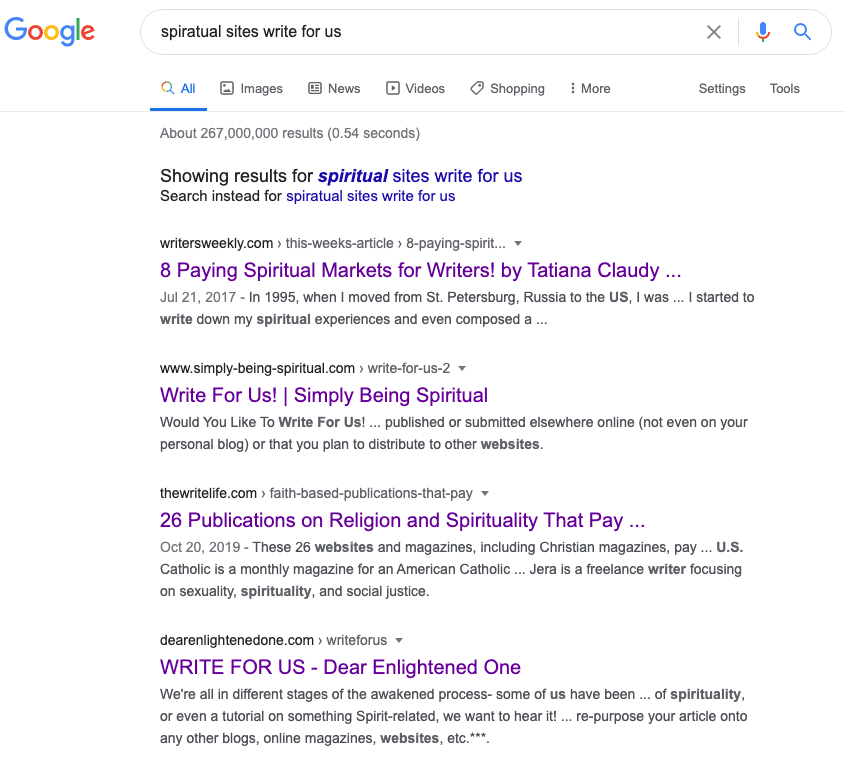Click the blue magnifier search icon

(x=802, y=32)
